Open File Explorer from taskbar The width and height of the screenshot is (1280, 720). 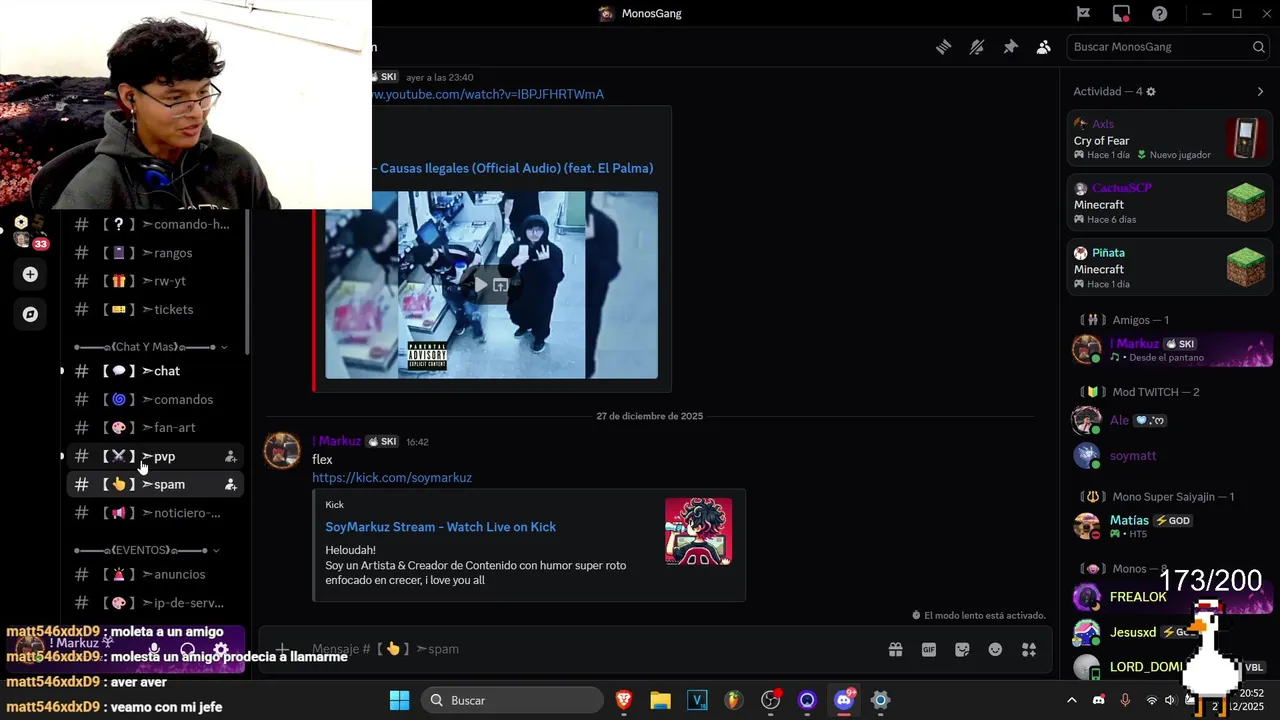pos(660,700)
